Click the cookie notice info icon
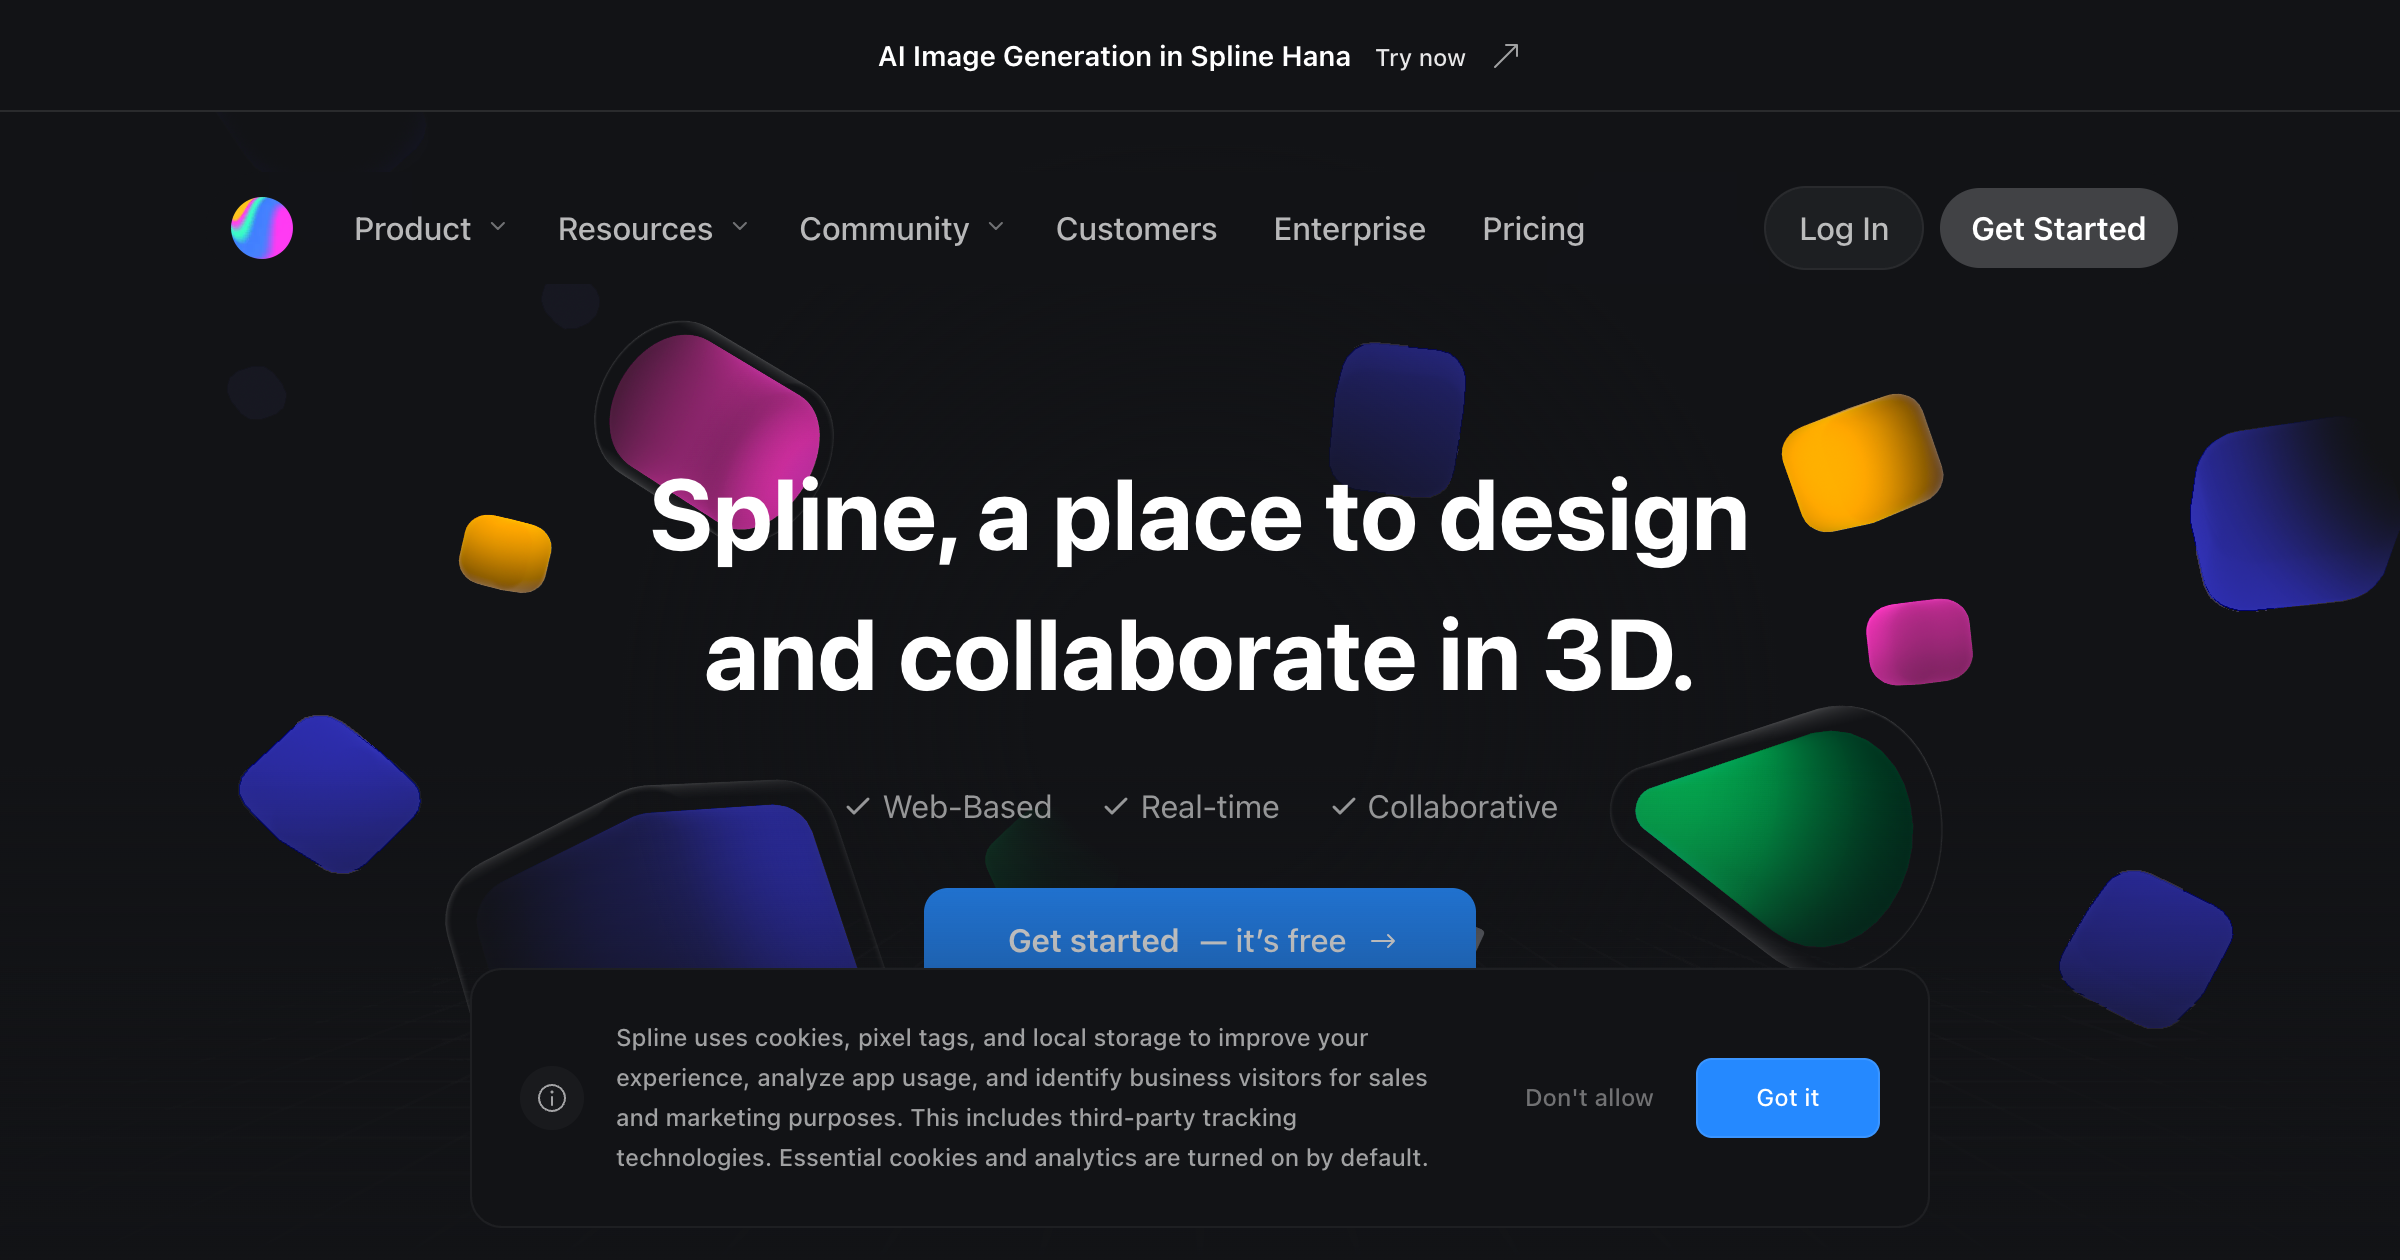 point(552,1098)
